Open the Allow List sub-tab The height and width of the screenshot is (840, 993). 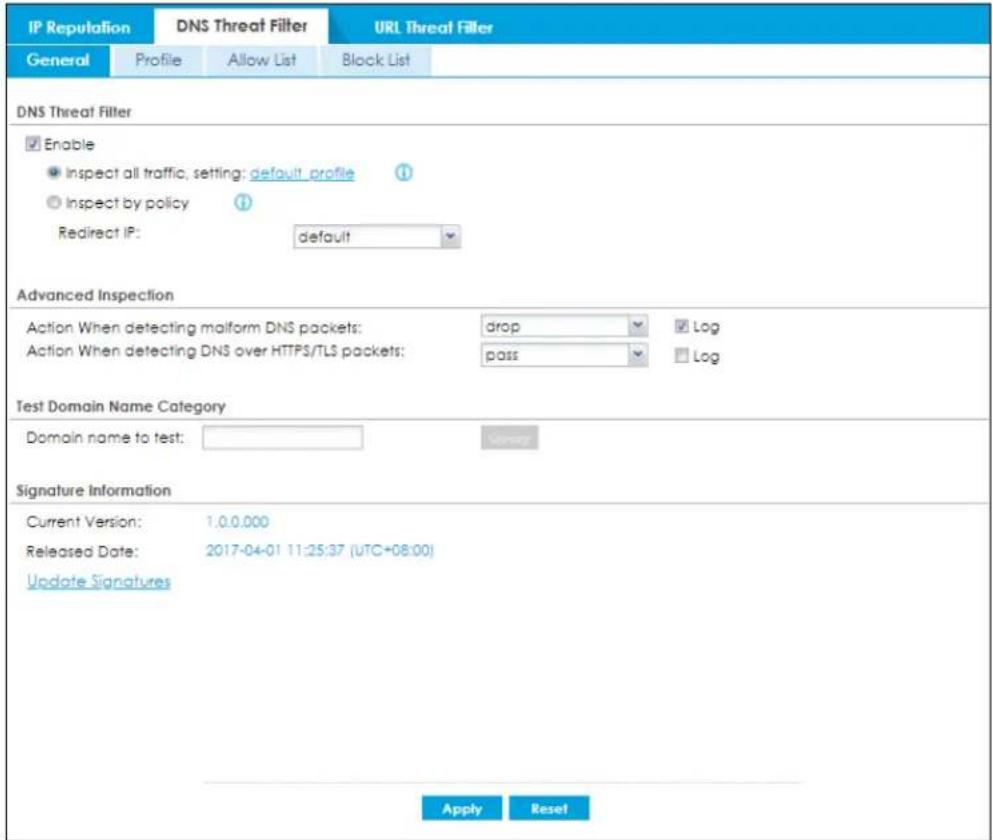(x=262, y=60)
